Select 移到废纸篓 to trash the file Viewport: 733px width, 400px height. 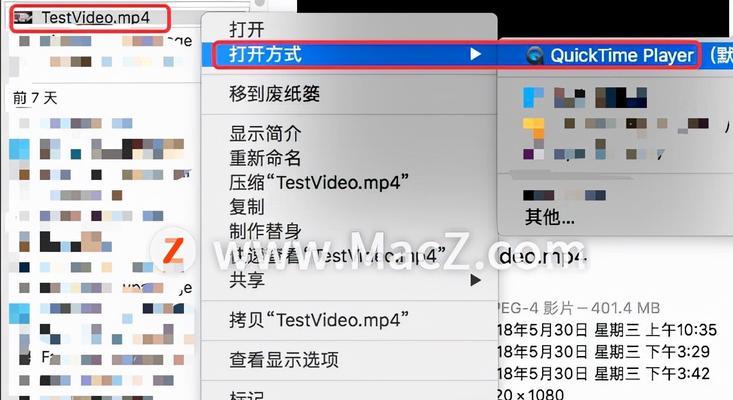[274, 94]
